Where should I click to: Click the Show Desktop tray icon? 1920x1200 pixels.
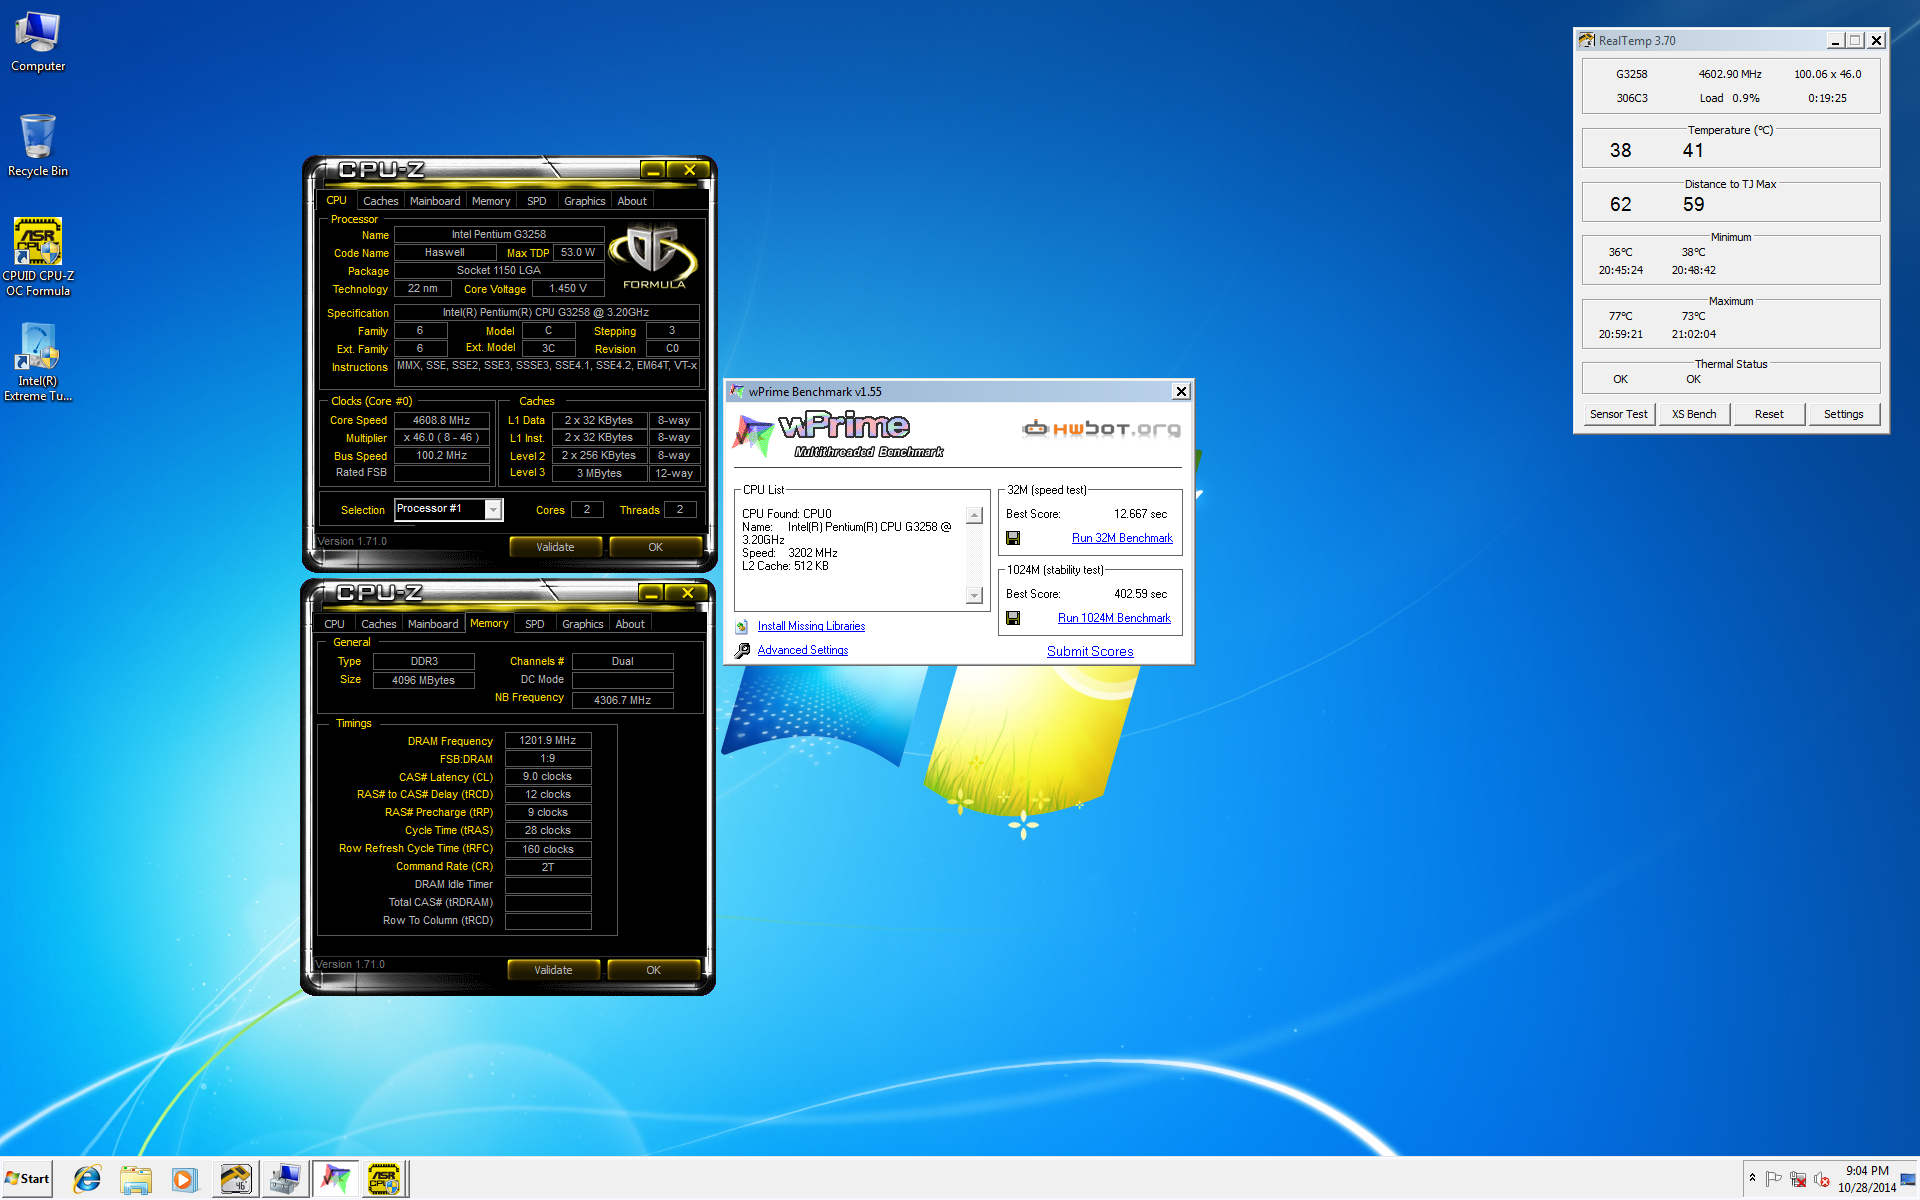click(x=1908, y=1179)
